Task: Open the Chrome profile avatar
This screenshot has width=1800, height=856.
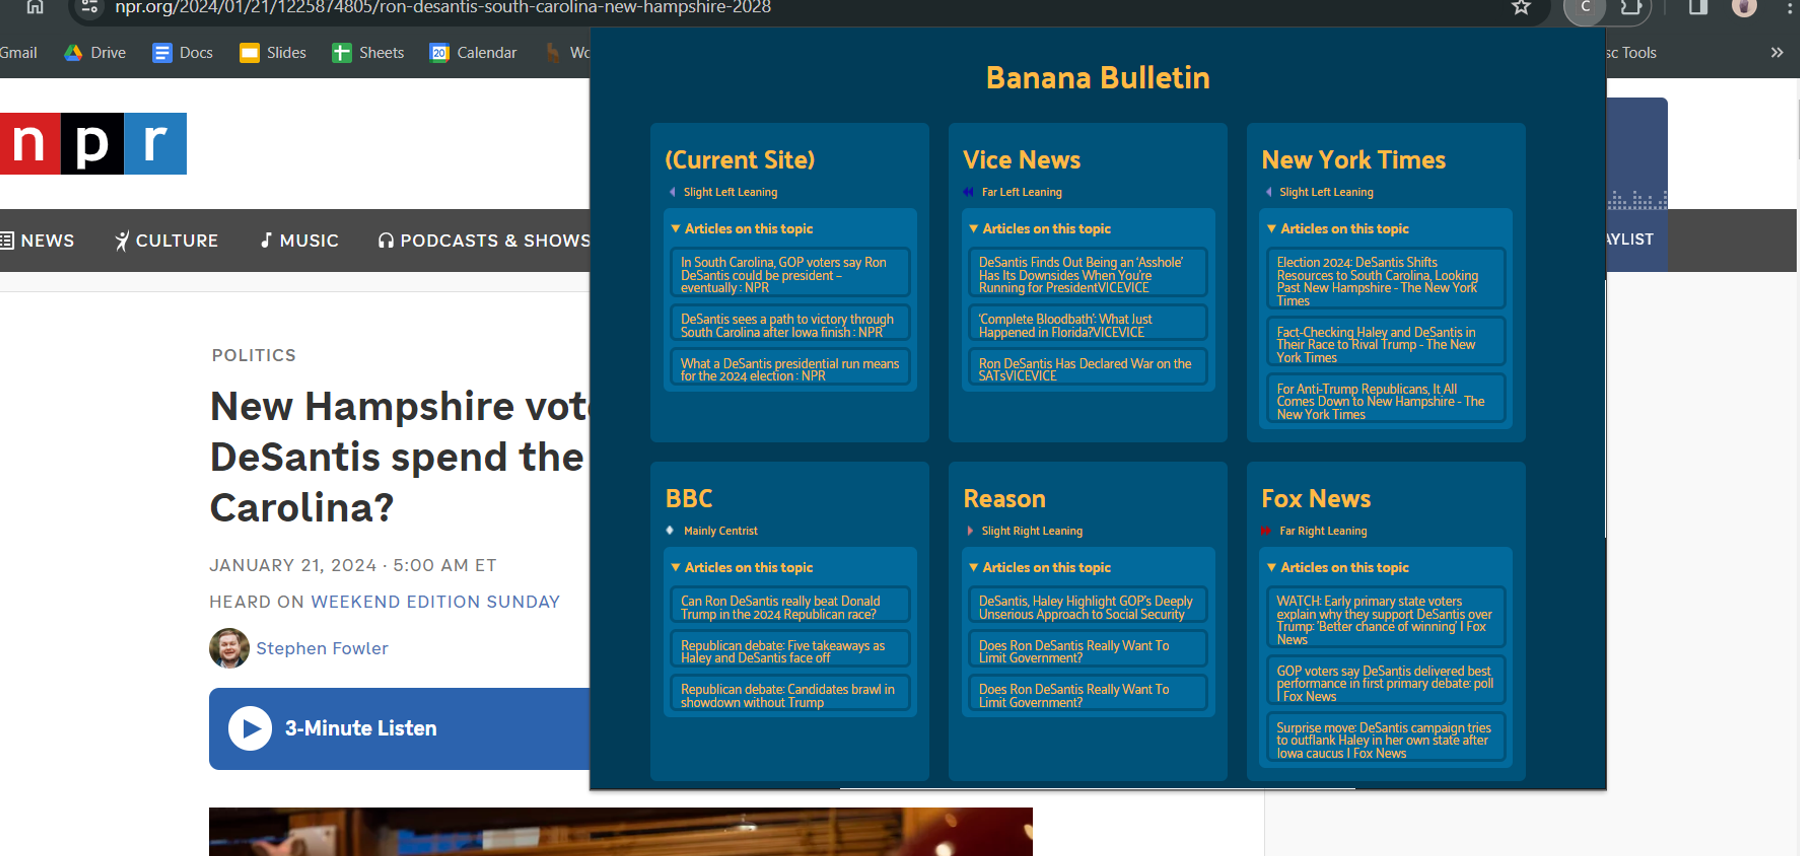Action: (1744, 8)
